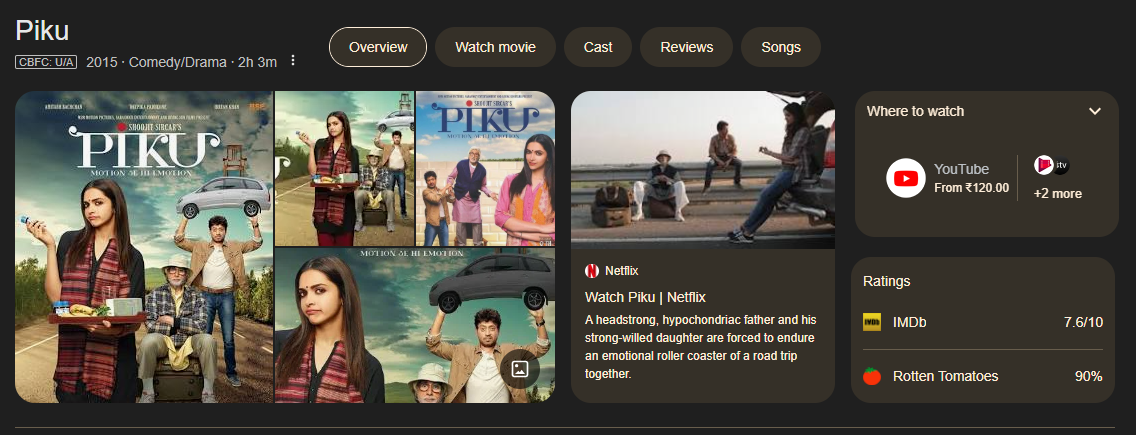This screenshot has width=1136, height=435.
Task: Open the image gallery icon on poster
Action: 519,369
